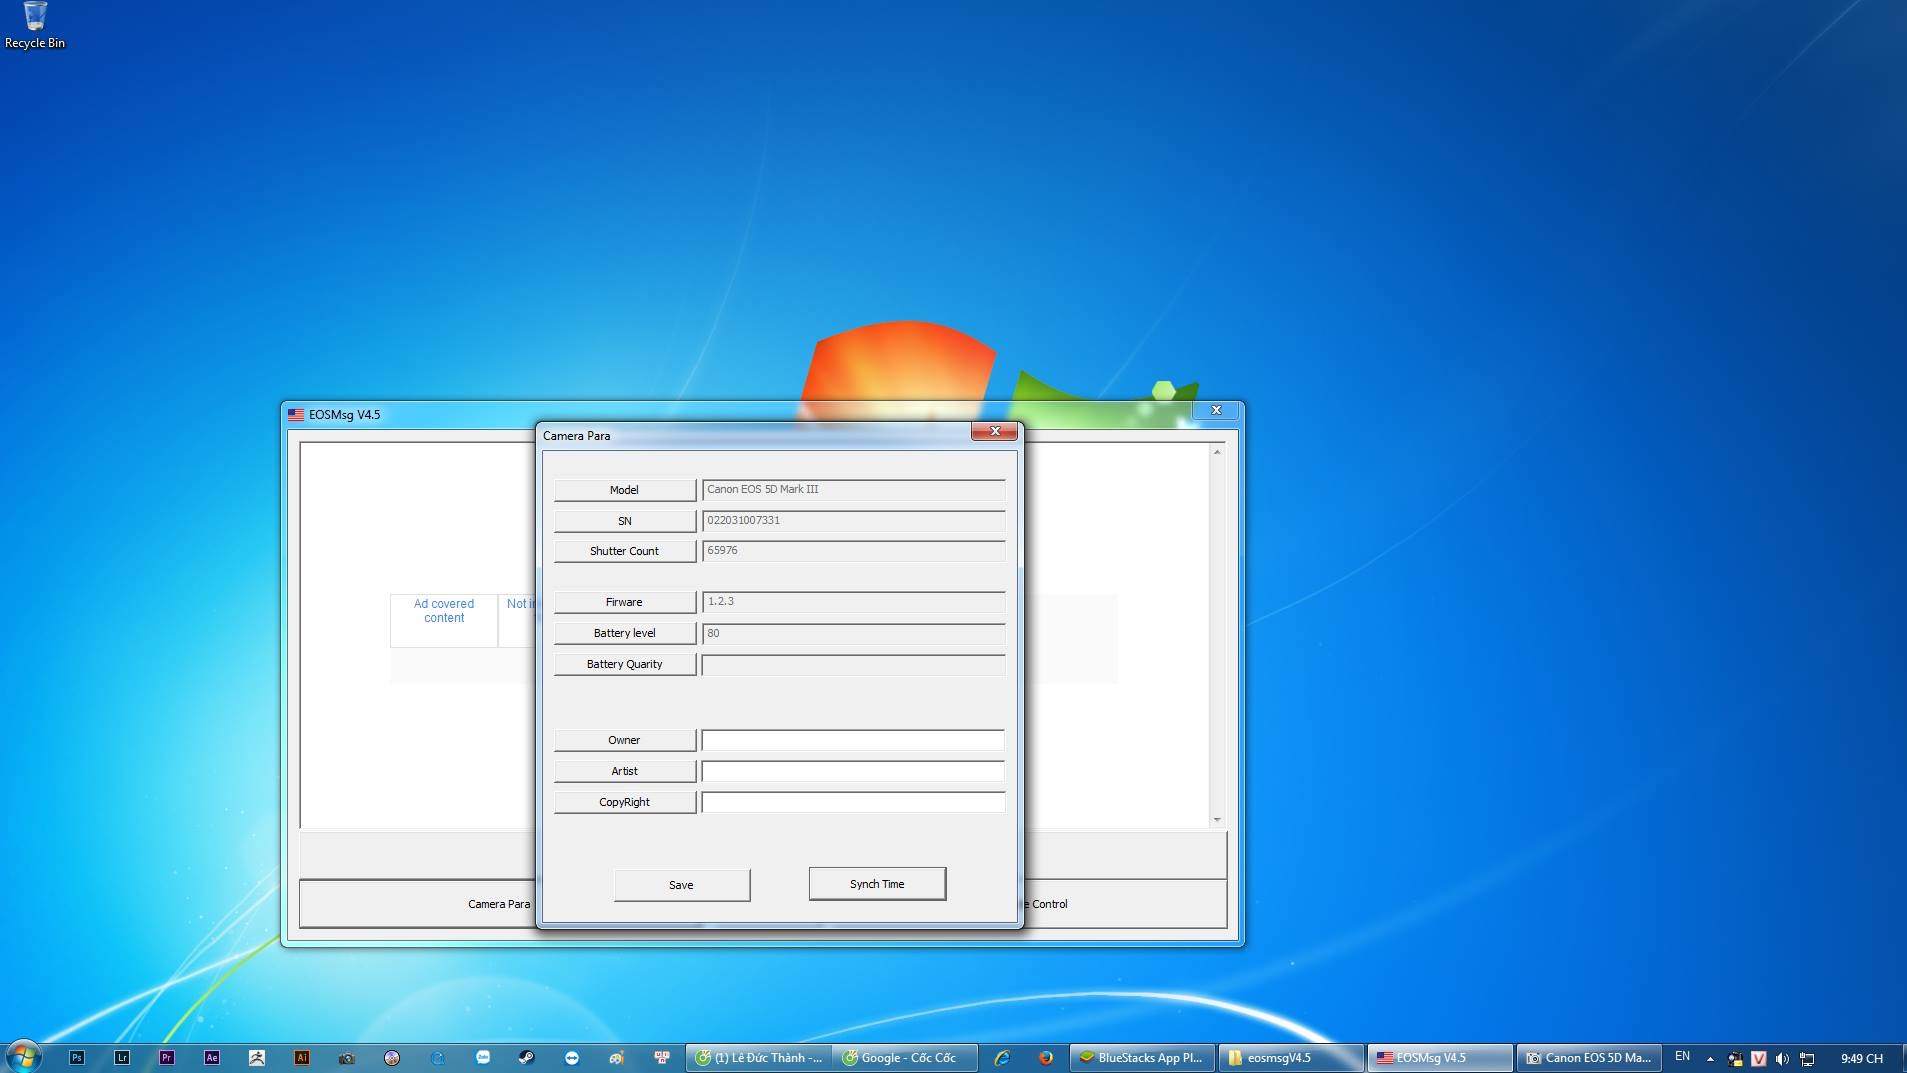1907x1073 pixels.
Task: Switch to Lê Đức Thành browser taskbar item
Action: 758,1057
